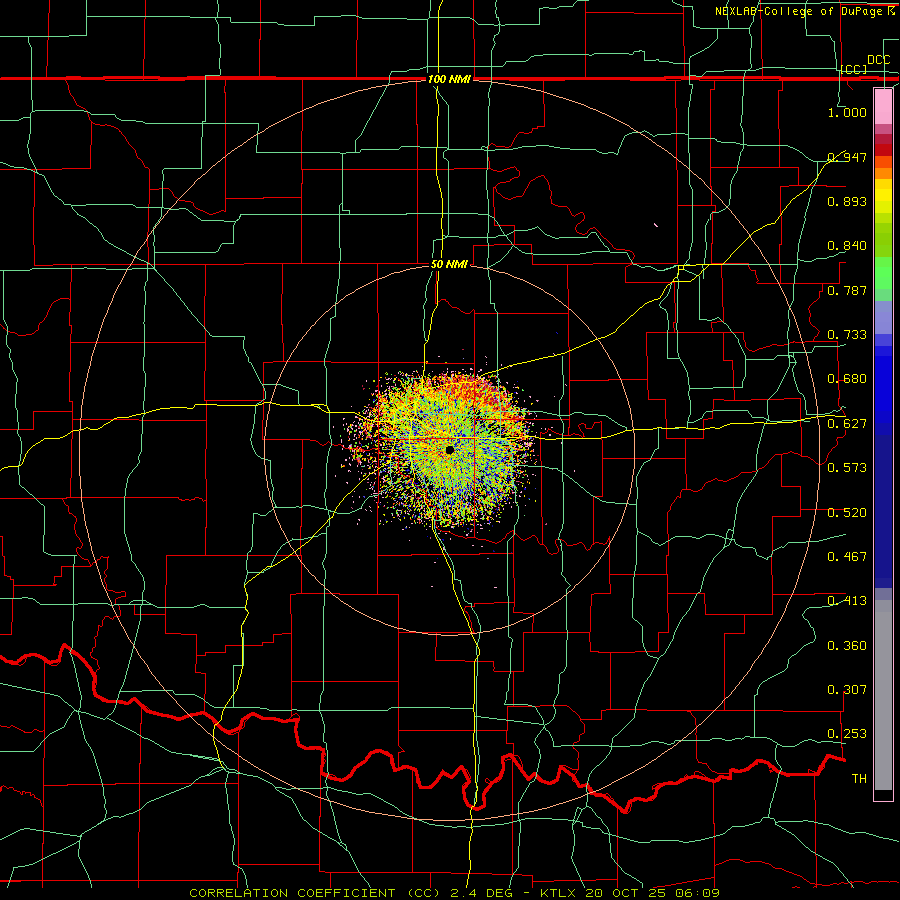Click the 0.307 color scale value
900x900 pixels.
coord(847,690)
